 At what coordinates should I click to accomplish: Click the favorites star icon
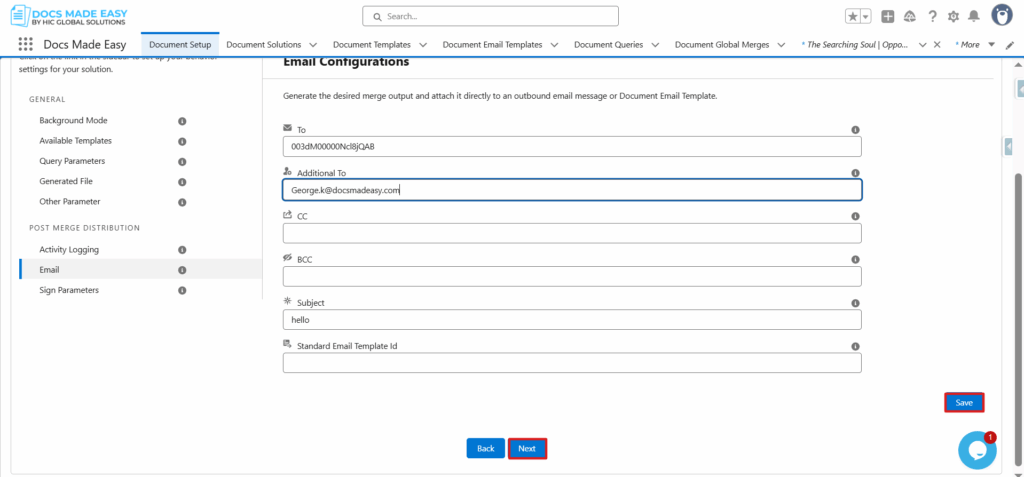click(x=852, y=16)
